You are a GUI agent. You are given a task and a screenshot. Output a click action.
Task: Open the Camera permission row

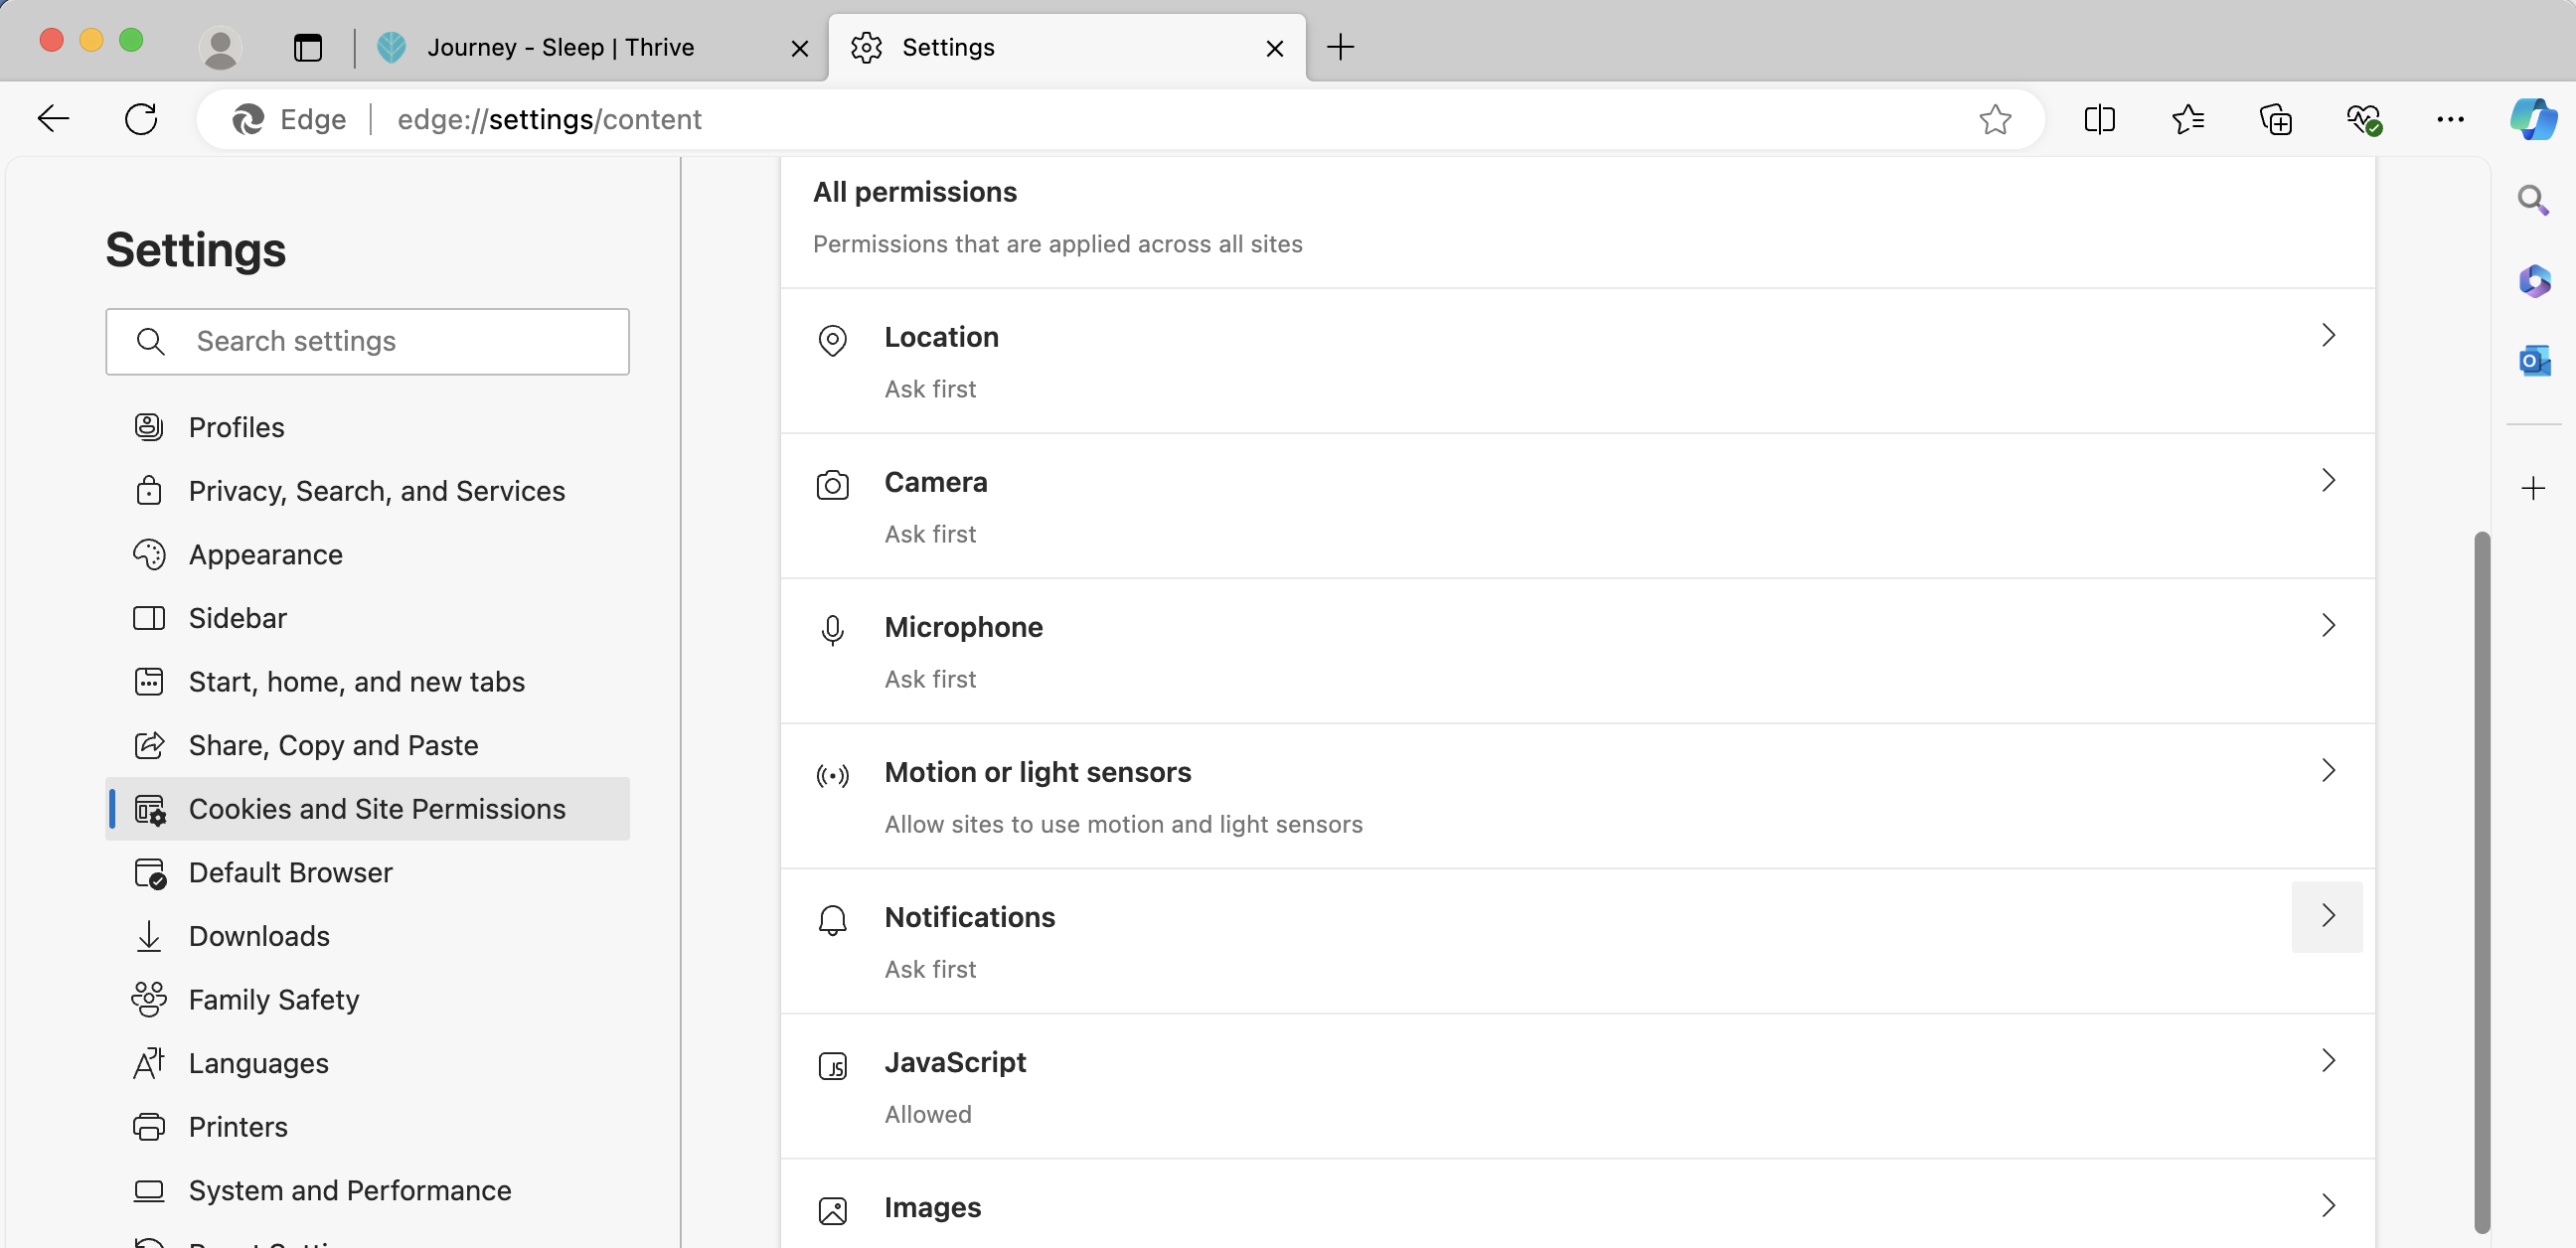(1577, 506)
